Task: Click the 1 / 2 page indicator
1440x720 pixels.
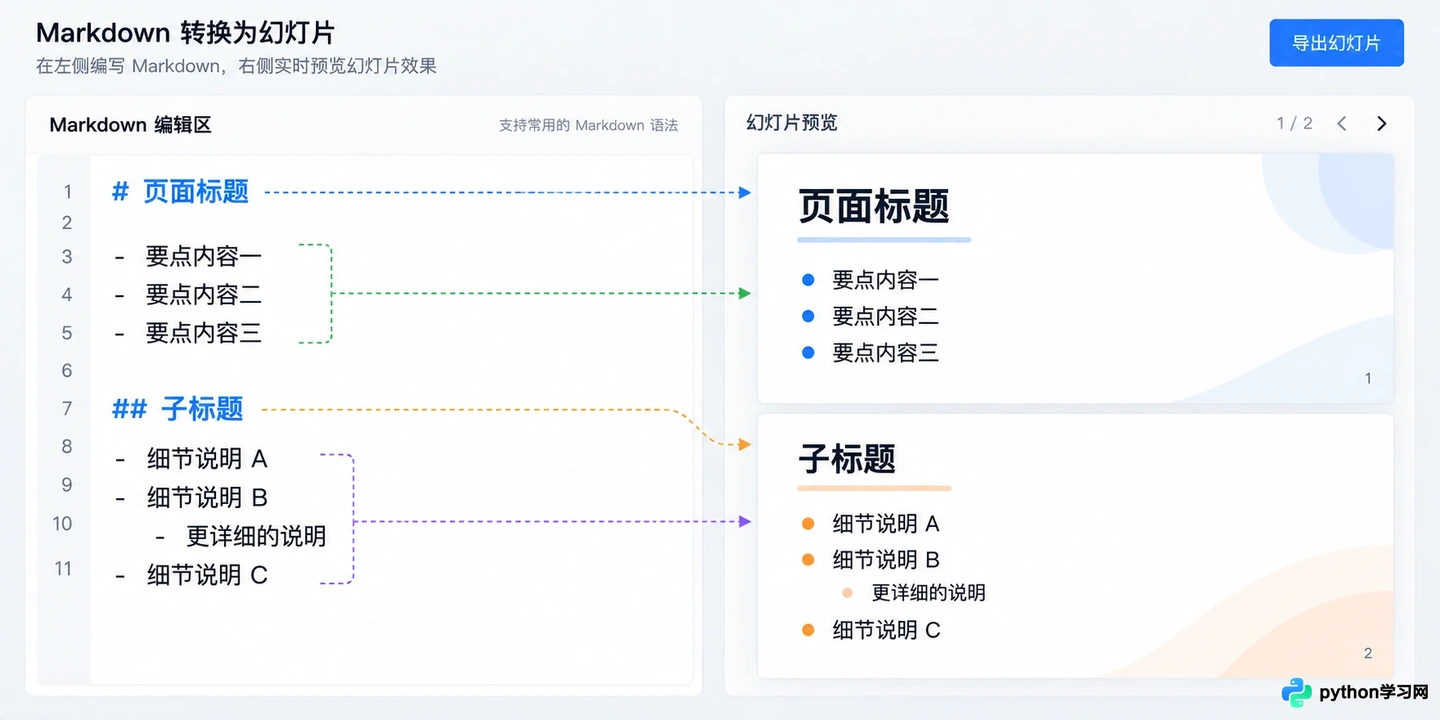Action: [x=1294, y=123]
